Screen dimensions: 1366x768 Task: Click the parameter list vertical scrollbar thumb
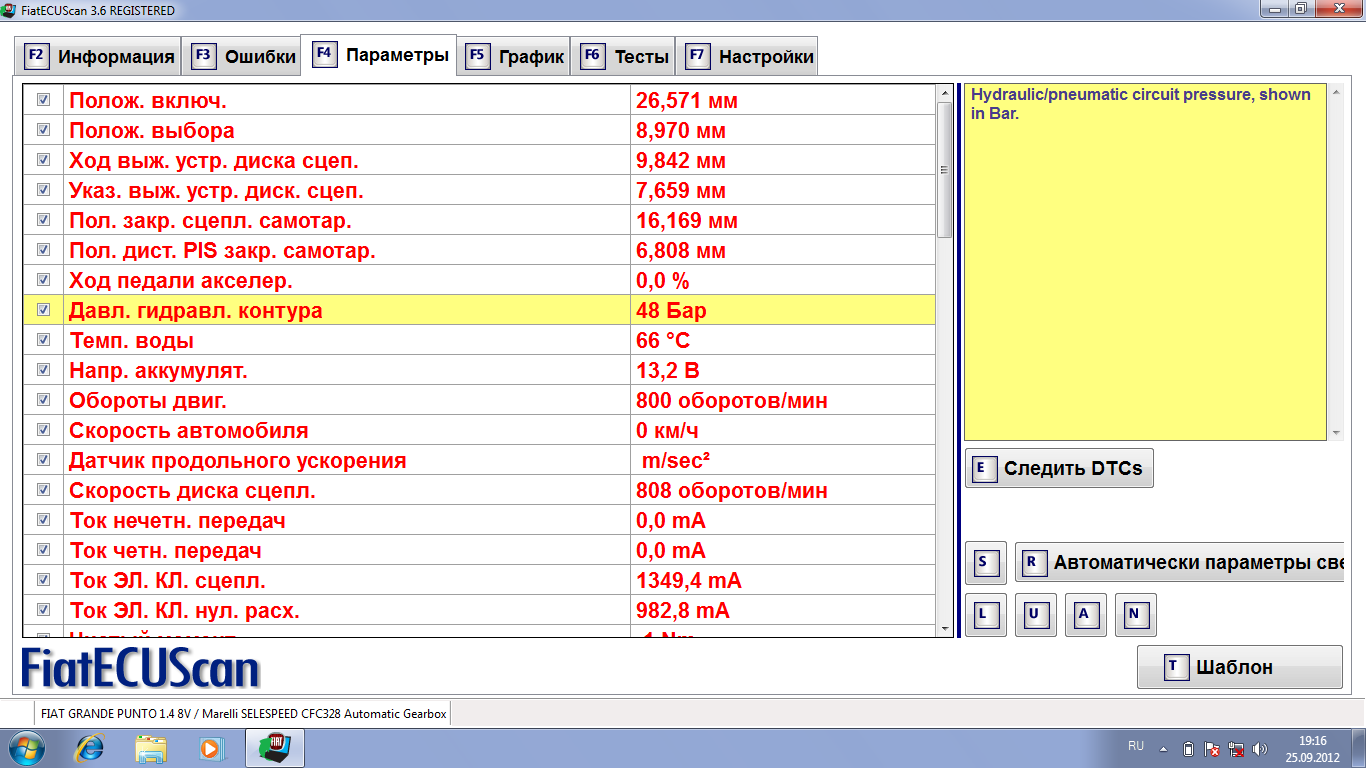click(x=944, y=168)
